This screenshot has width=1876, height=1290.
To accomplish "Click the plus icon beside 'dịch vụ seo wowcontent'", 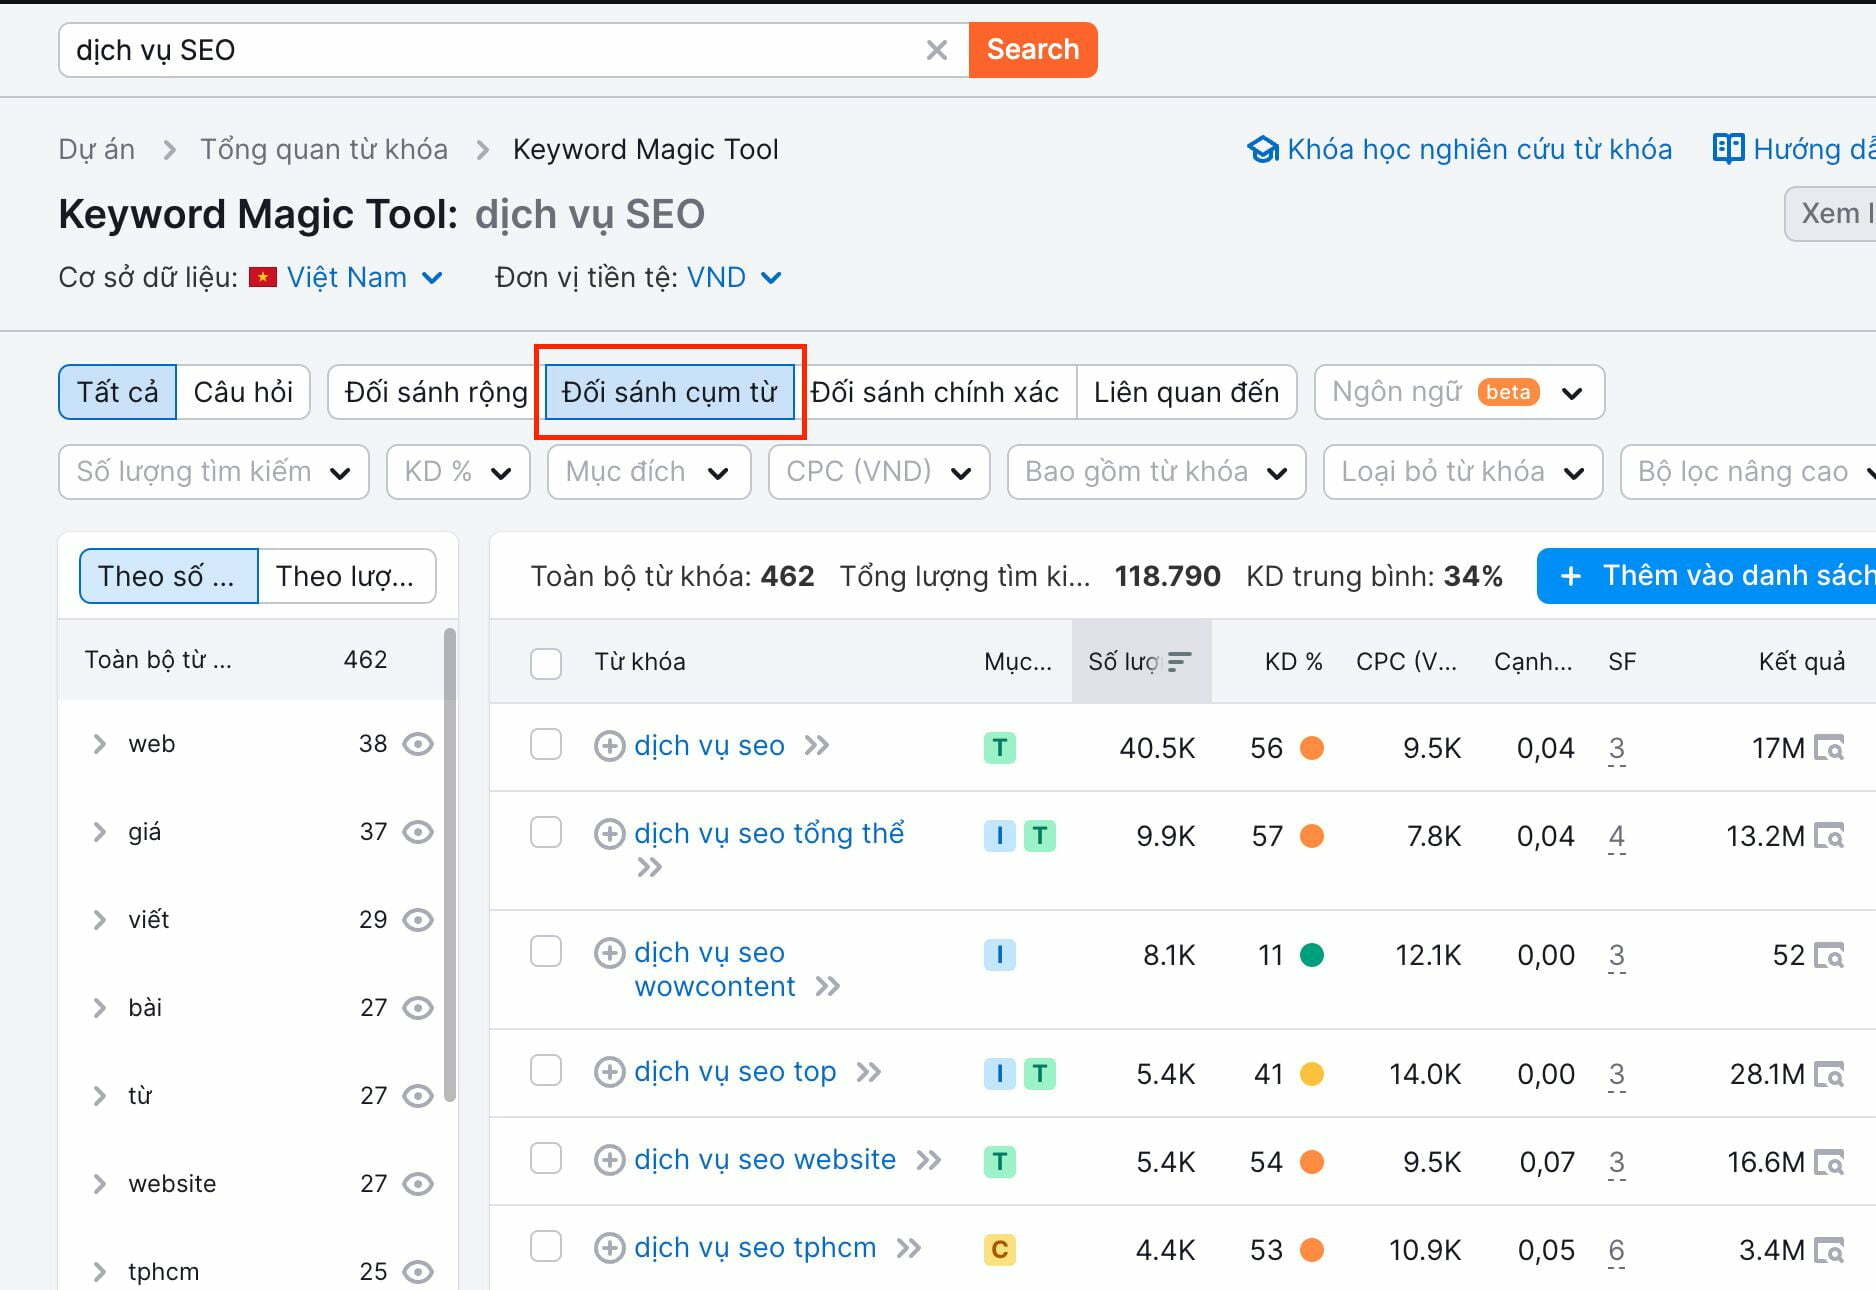I will (609, 953).
